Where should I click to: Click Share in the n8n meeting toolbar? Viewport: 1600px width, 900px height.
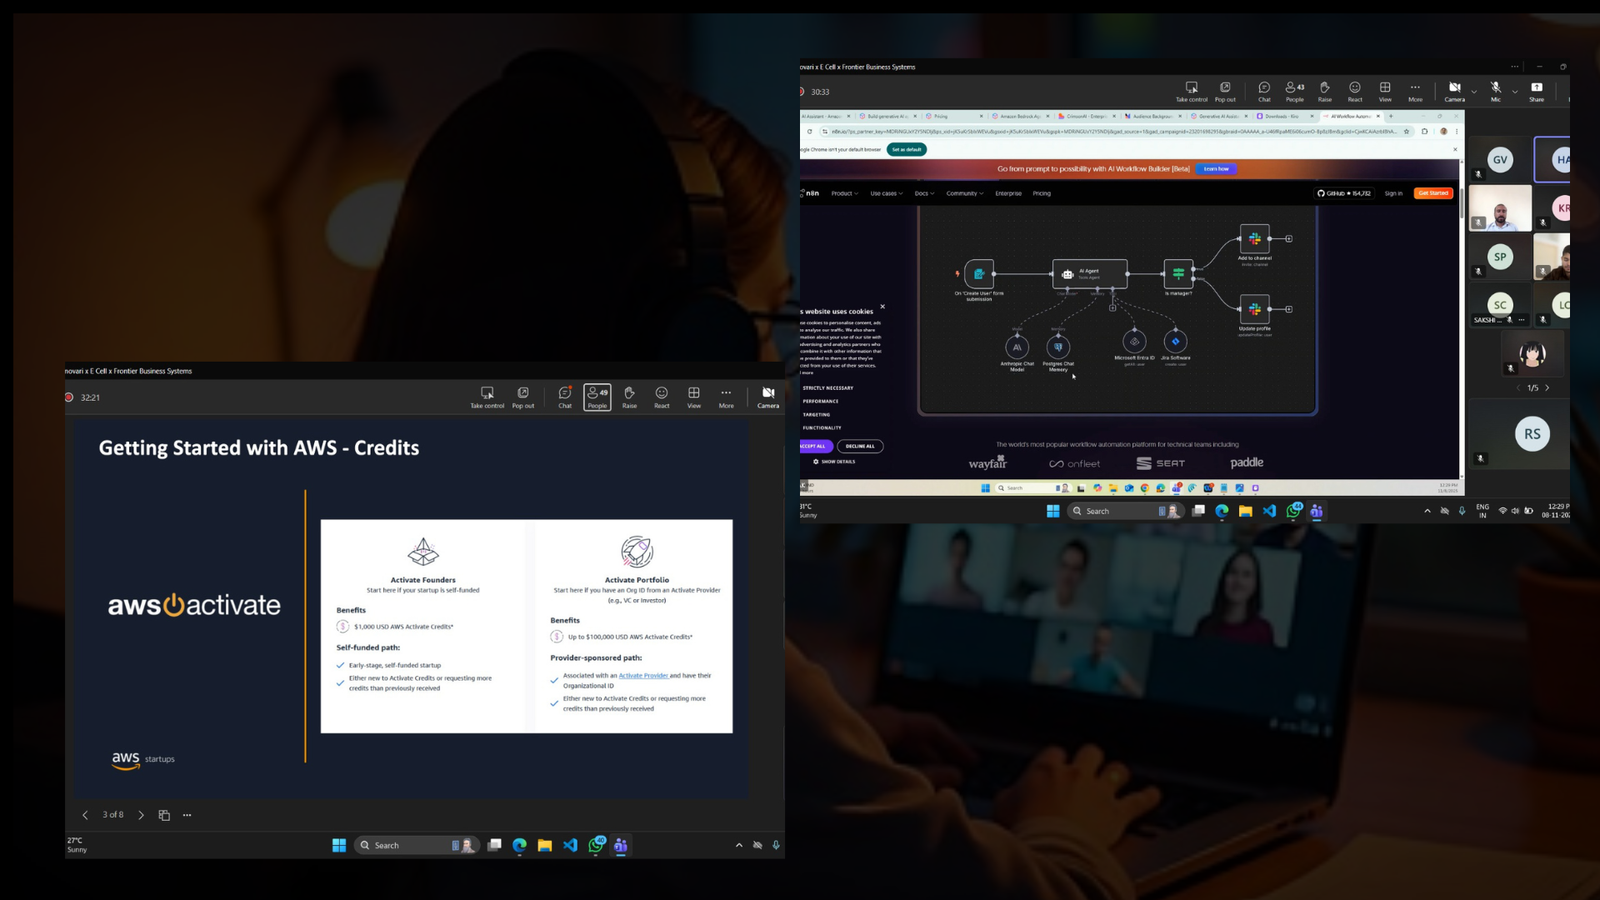(x=1537, y=91)
